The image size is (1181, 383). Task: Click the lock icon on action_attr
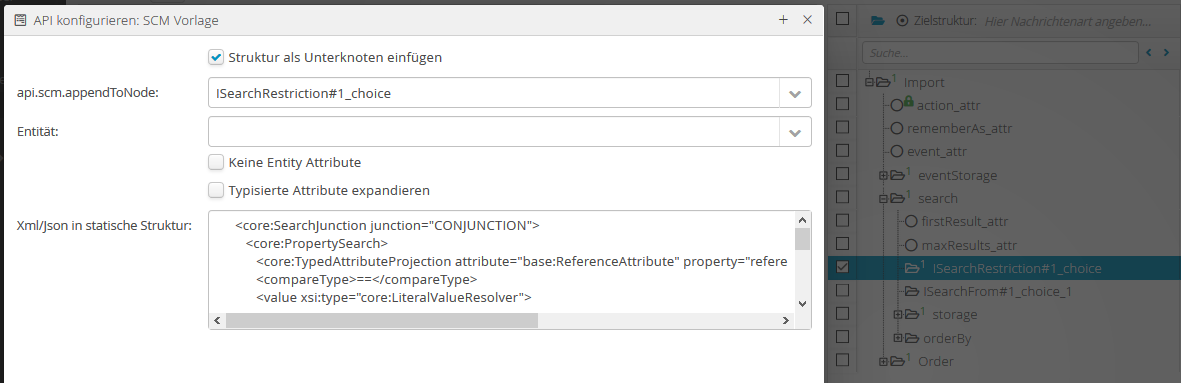tap(908, 101)
